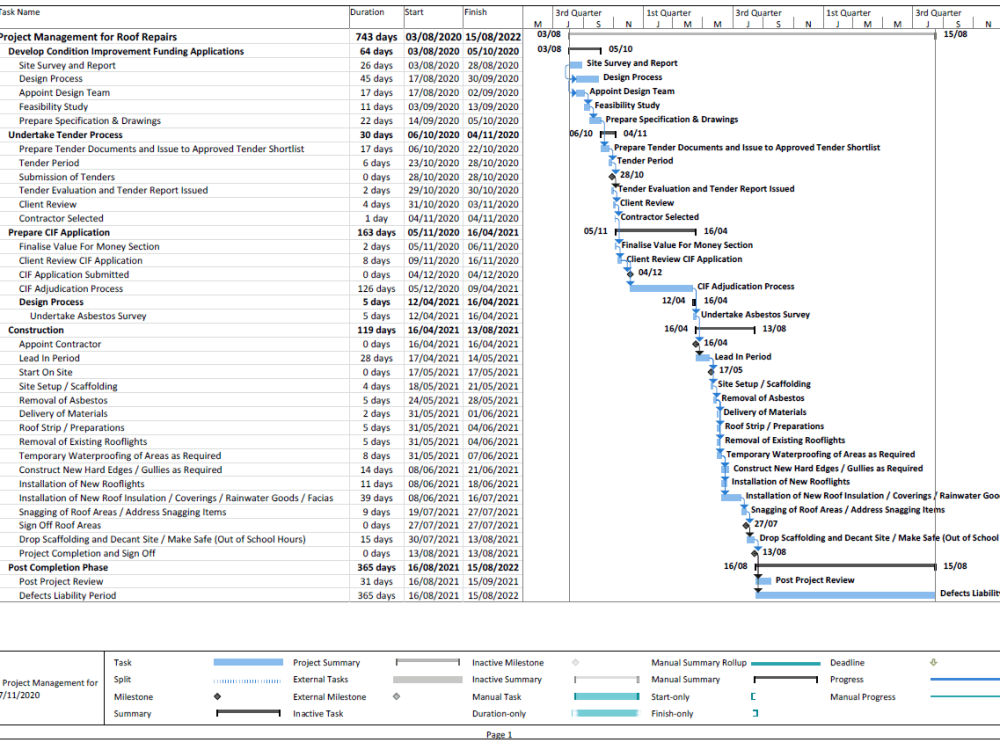Screen dimensions: 1000x750
Task: Click the 17/05 Start On Site milestone diamond
Action: tap(710, 370)
